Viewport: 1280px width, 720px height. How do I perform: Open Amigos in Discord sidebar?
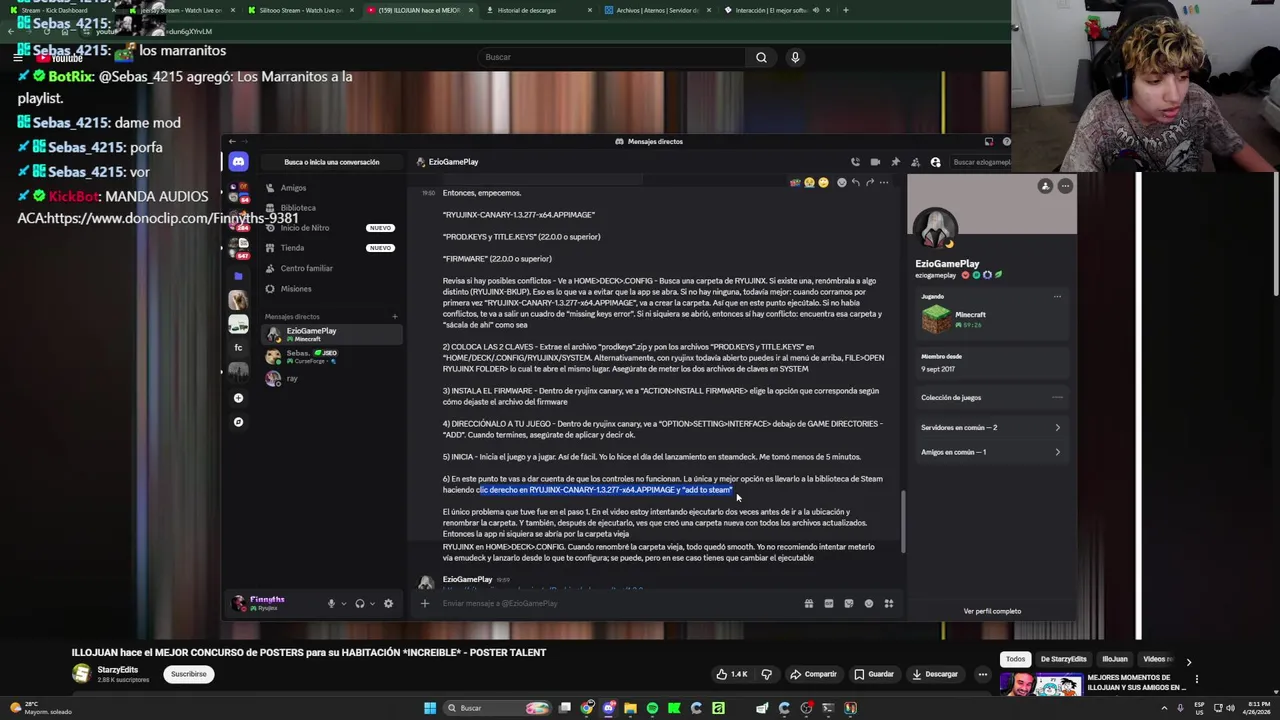333,188
